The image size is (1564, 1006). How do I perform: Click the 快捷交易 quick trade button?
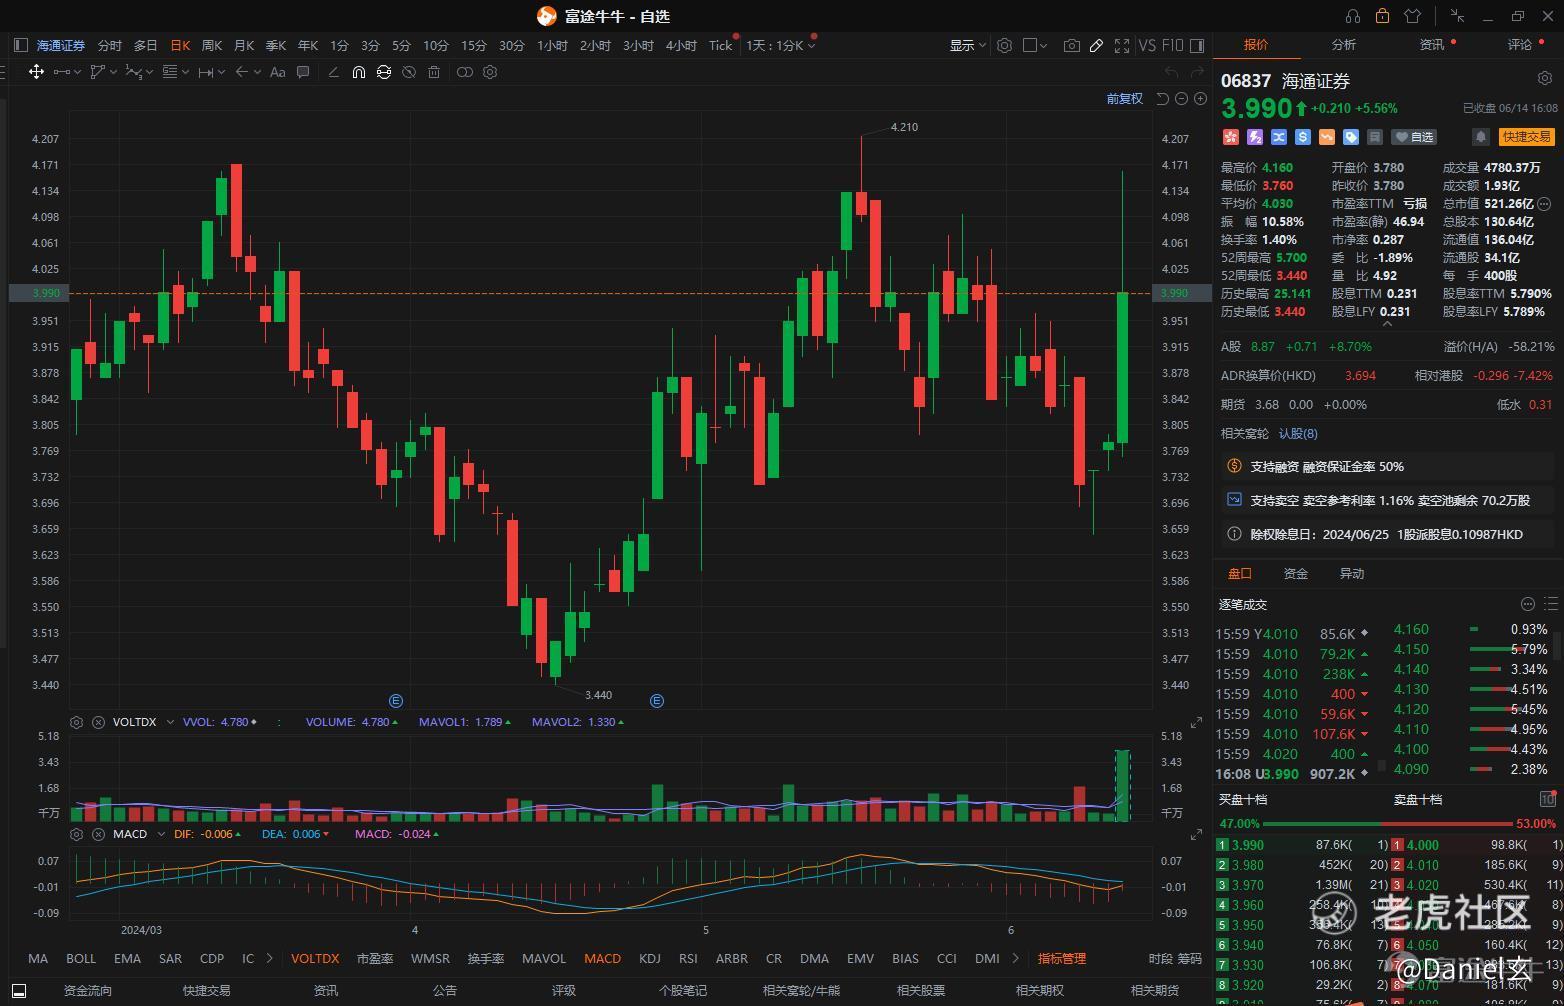pos(1526,137)
